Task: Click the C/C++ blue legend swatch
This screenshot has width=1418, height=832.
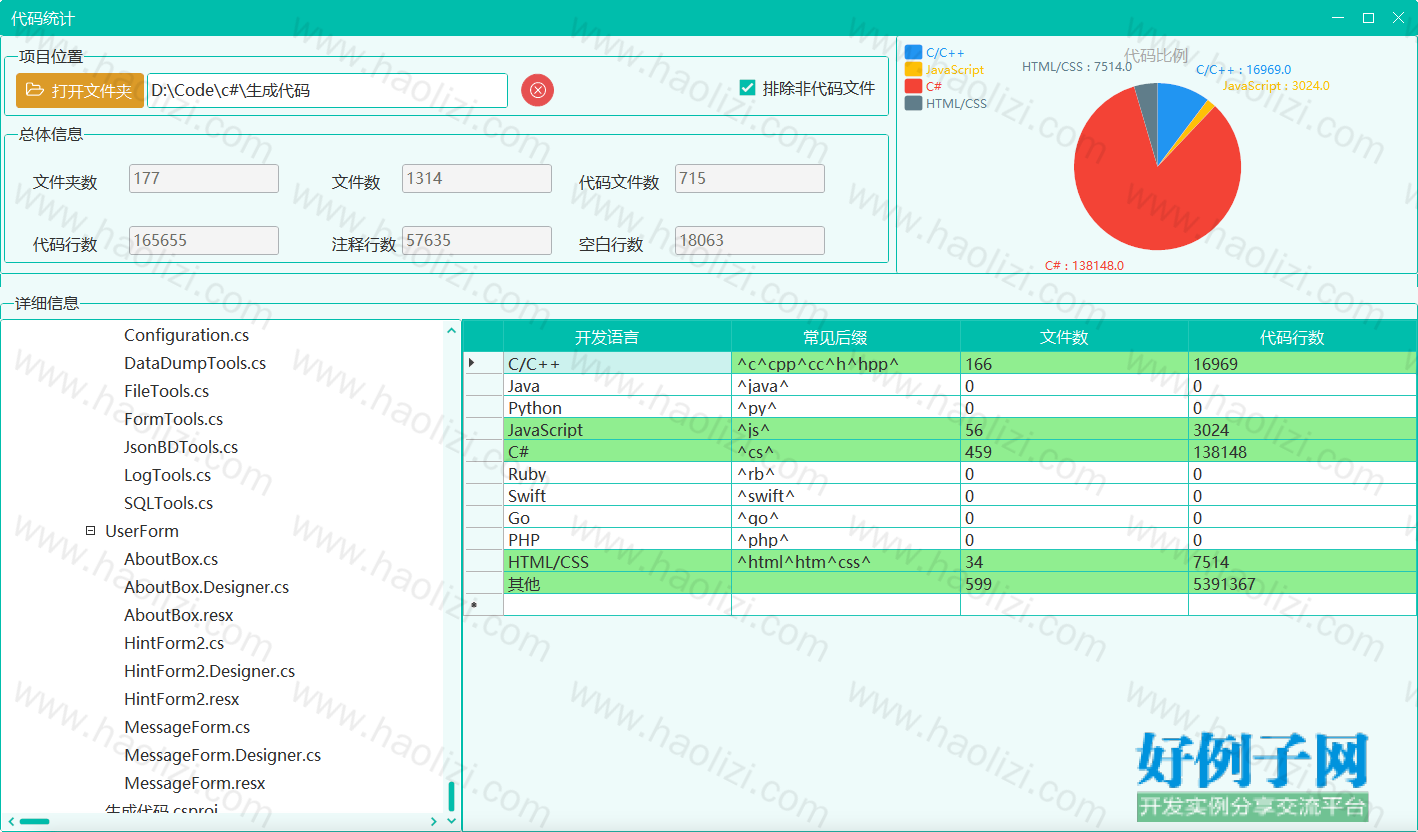Action: (913, 52)
